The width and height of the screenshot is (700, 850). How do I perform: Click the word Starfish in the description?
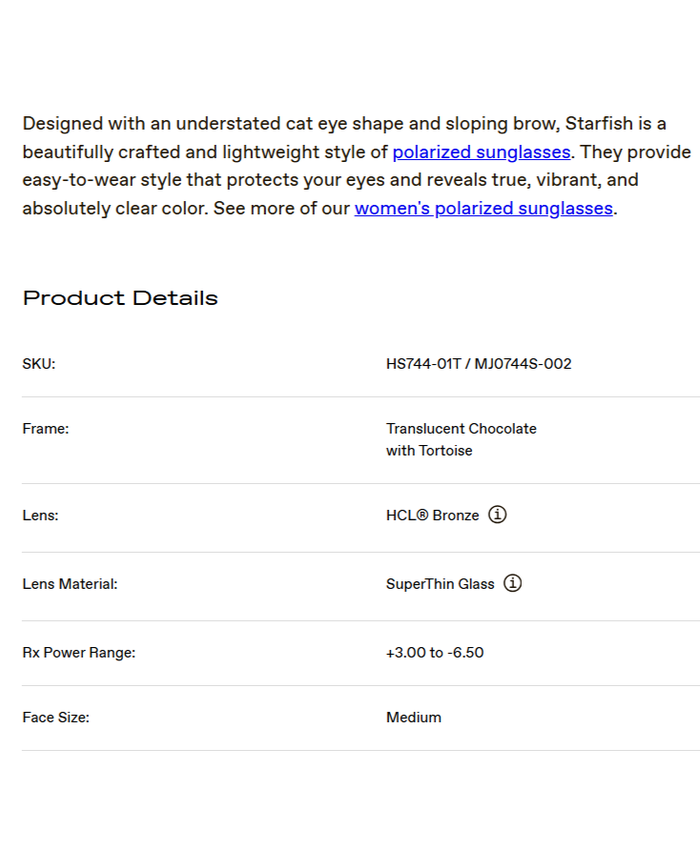[598, 124]
